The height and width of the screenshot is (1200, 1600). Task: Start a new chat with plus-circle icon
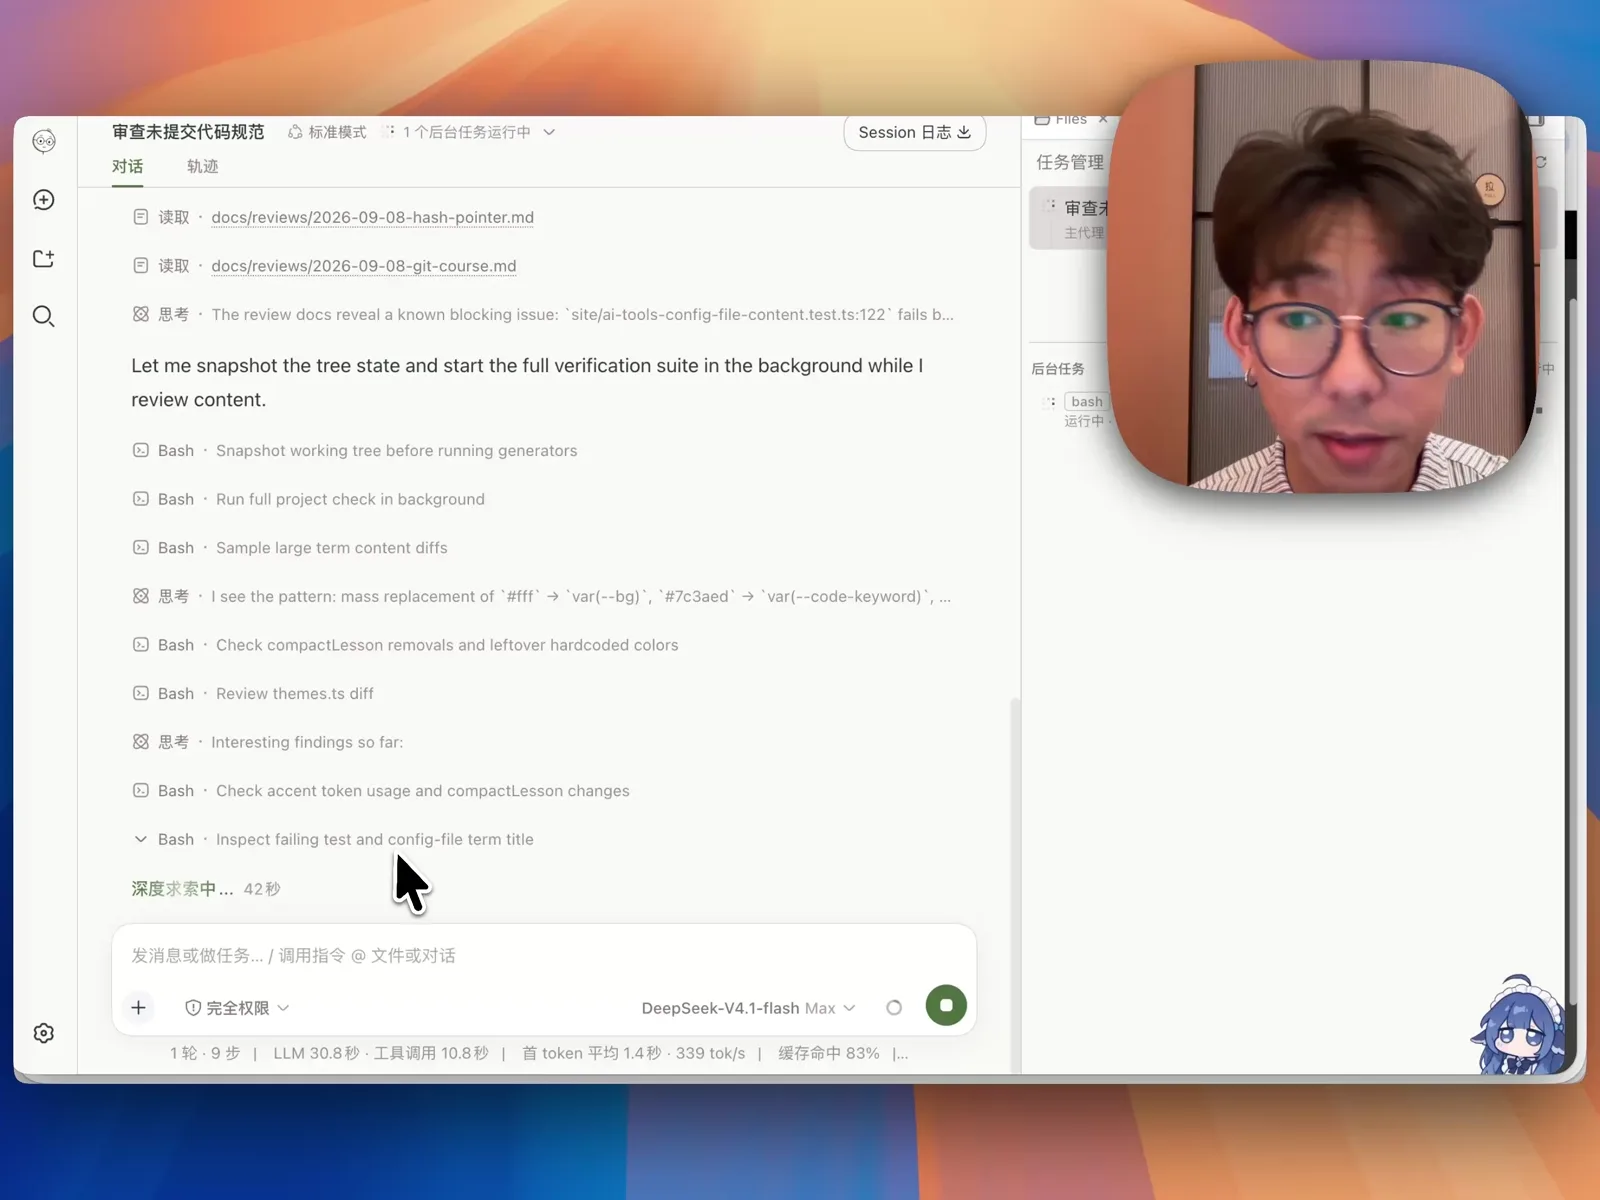pyautogui.click(x=43, y=200)
